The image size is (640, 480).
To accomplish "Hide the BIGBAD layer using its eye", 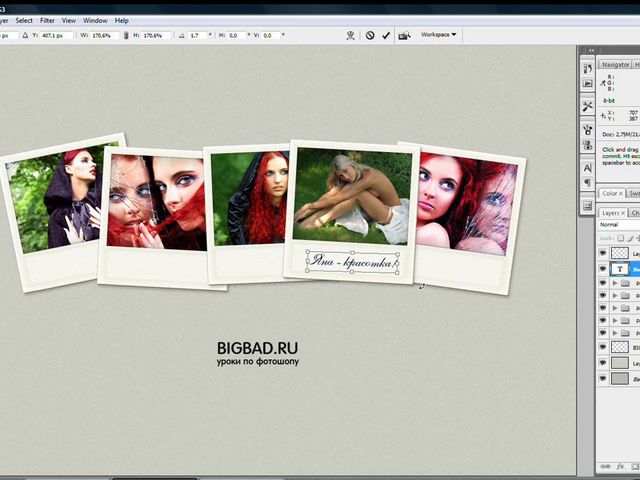I will tap(603, 347).
